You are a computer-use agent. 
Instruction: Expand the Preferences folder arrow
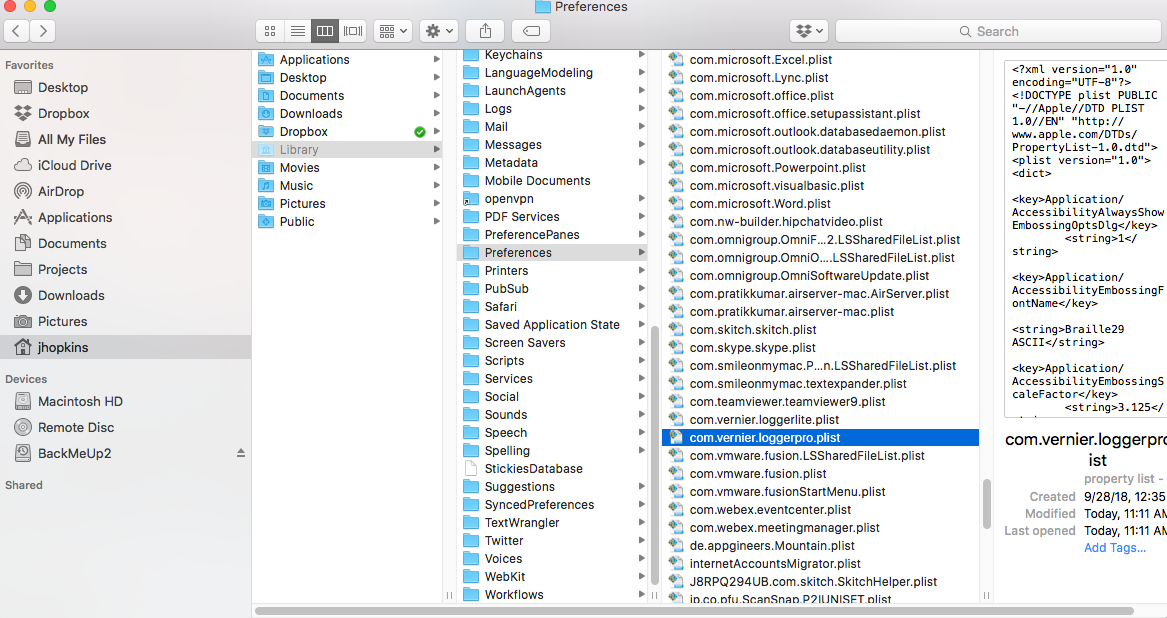pyautogui.click(x=642, y=252)
